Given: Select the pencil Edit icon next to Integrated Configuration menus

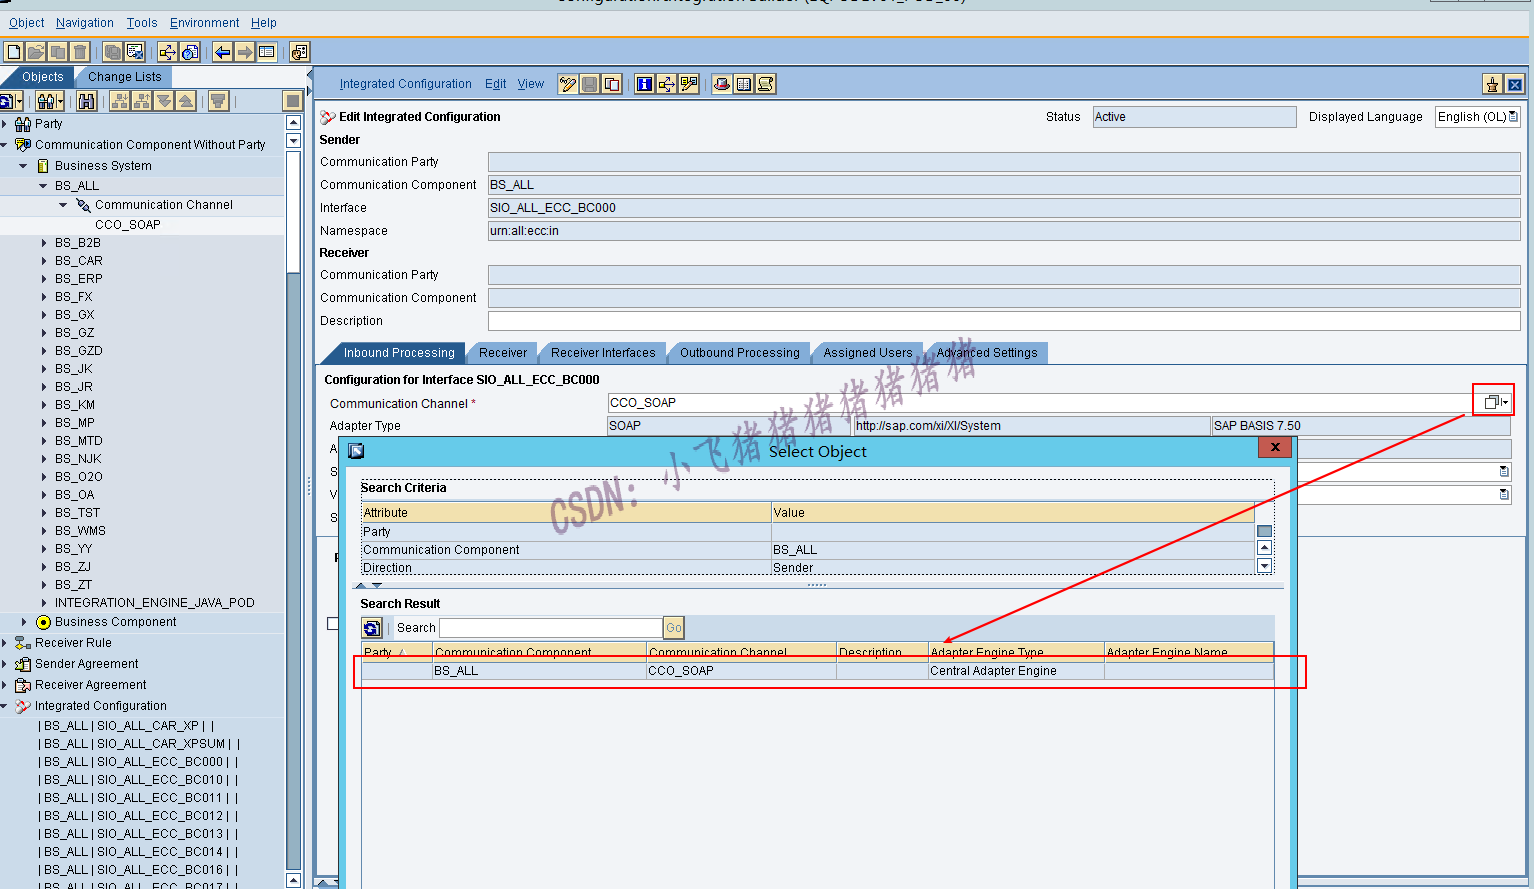Looking at the screenshot, I should click(x=568, y=84).
